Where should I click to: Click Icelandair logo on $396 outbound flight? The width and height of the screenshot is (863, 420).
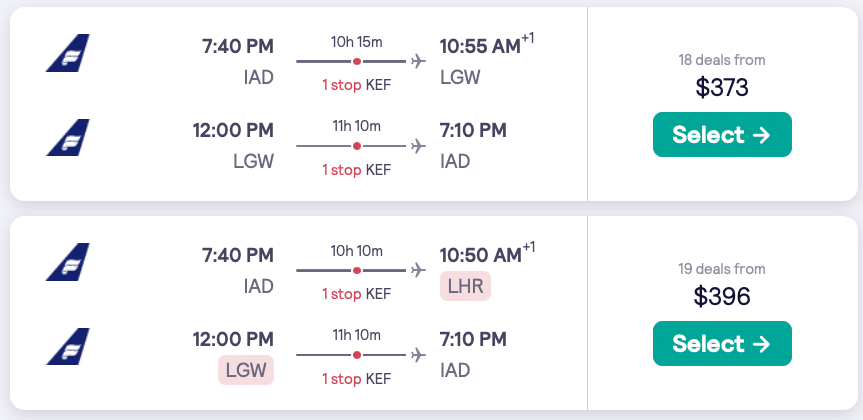point(68,262)
